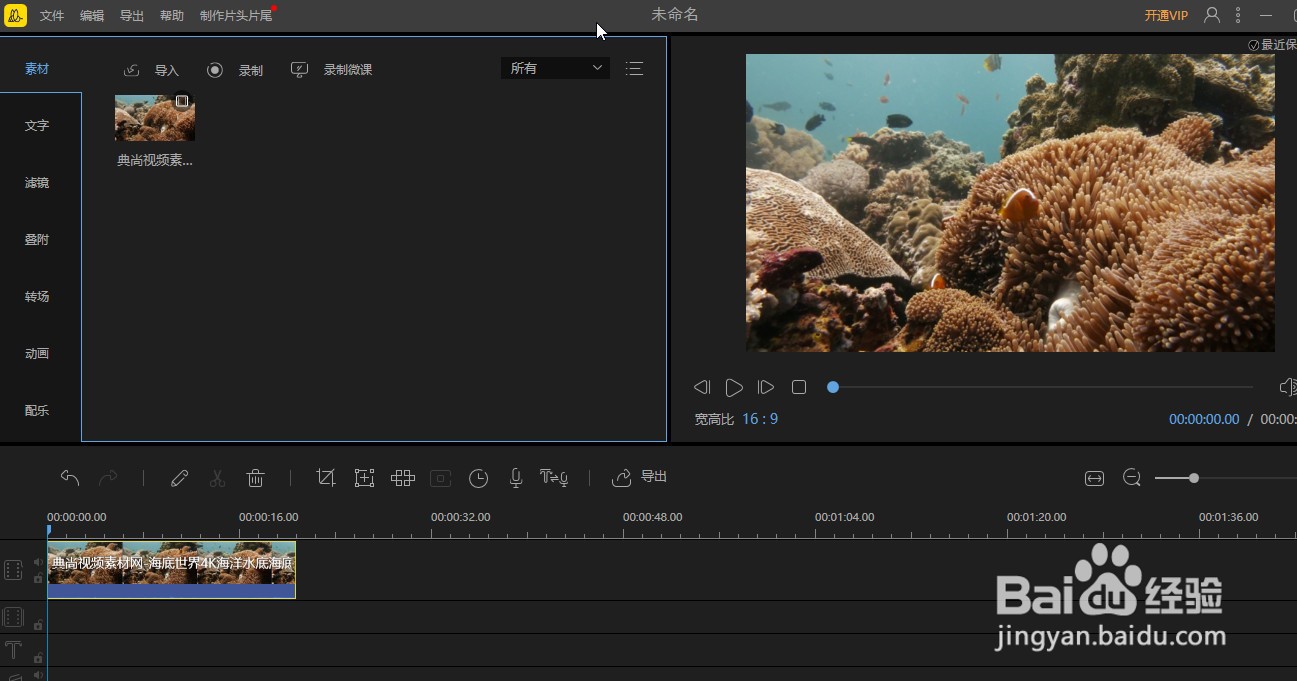Click the preview progress slider handle
This screenshot has height=681, width=1297.
pyautogui.click(x=833, y=387)
